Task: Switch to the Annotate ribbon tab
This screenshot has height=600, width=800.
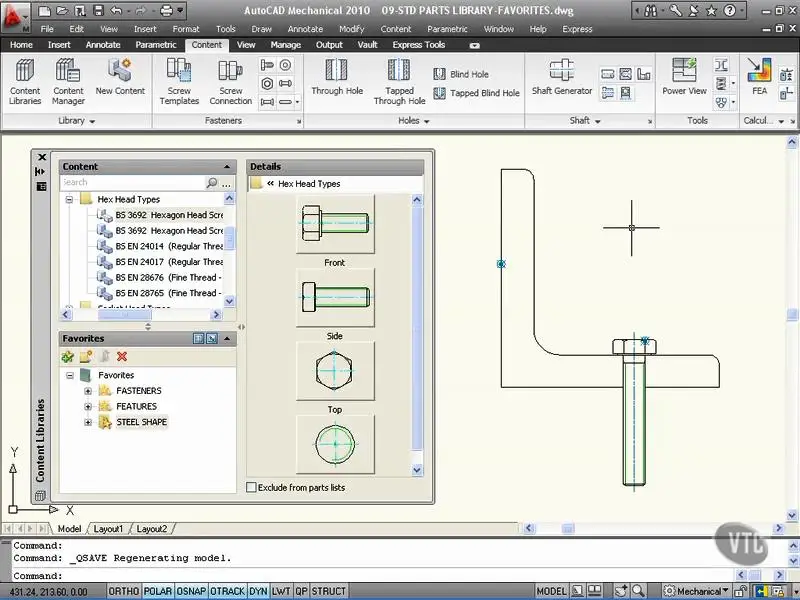Action: (x=103, y=45)
